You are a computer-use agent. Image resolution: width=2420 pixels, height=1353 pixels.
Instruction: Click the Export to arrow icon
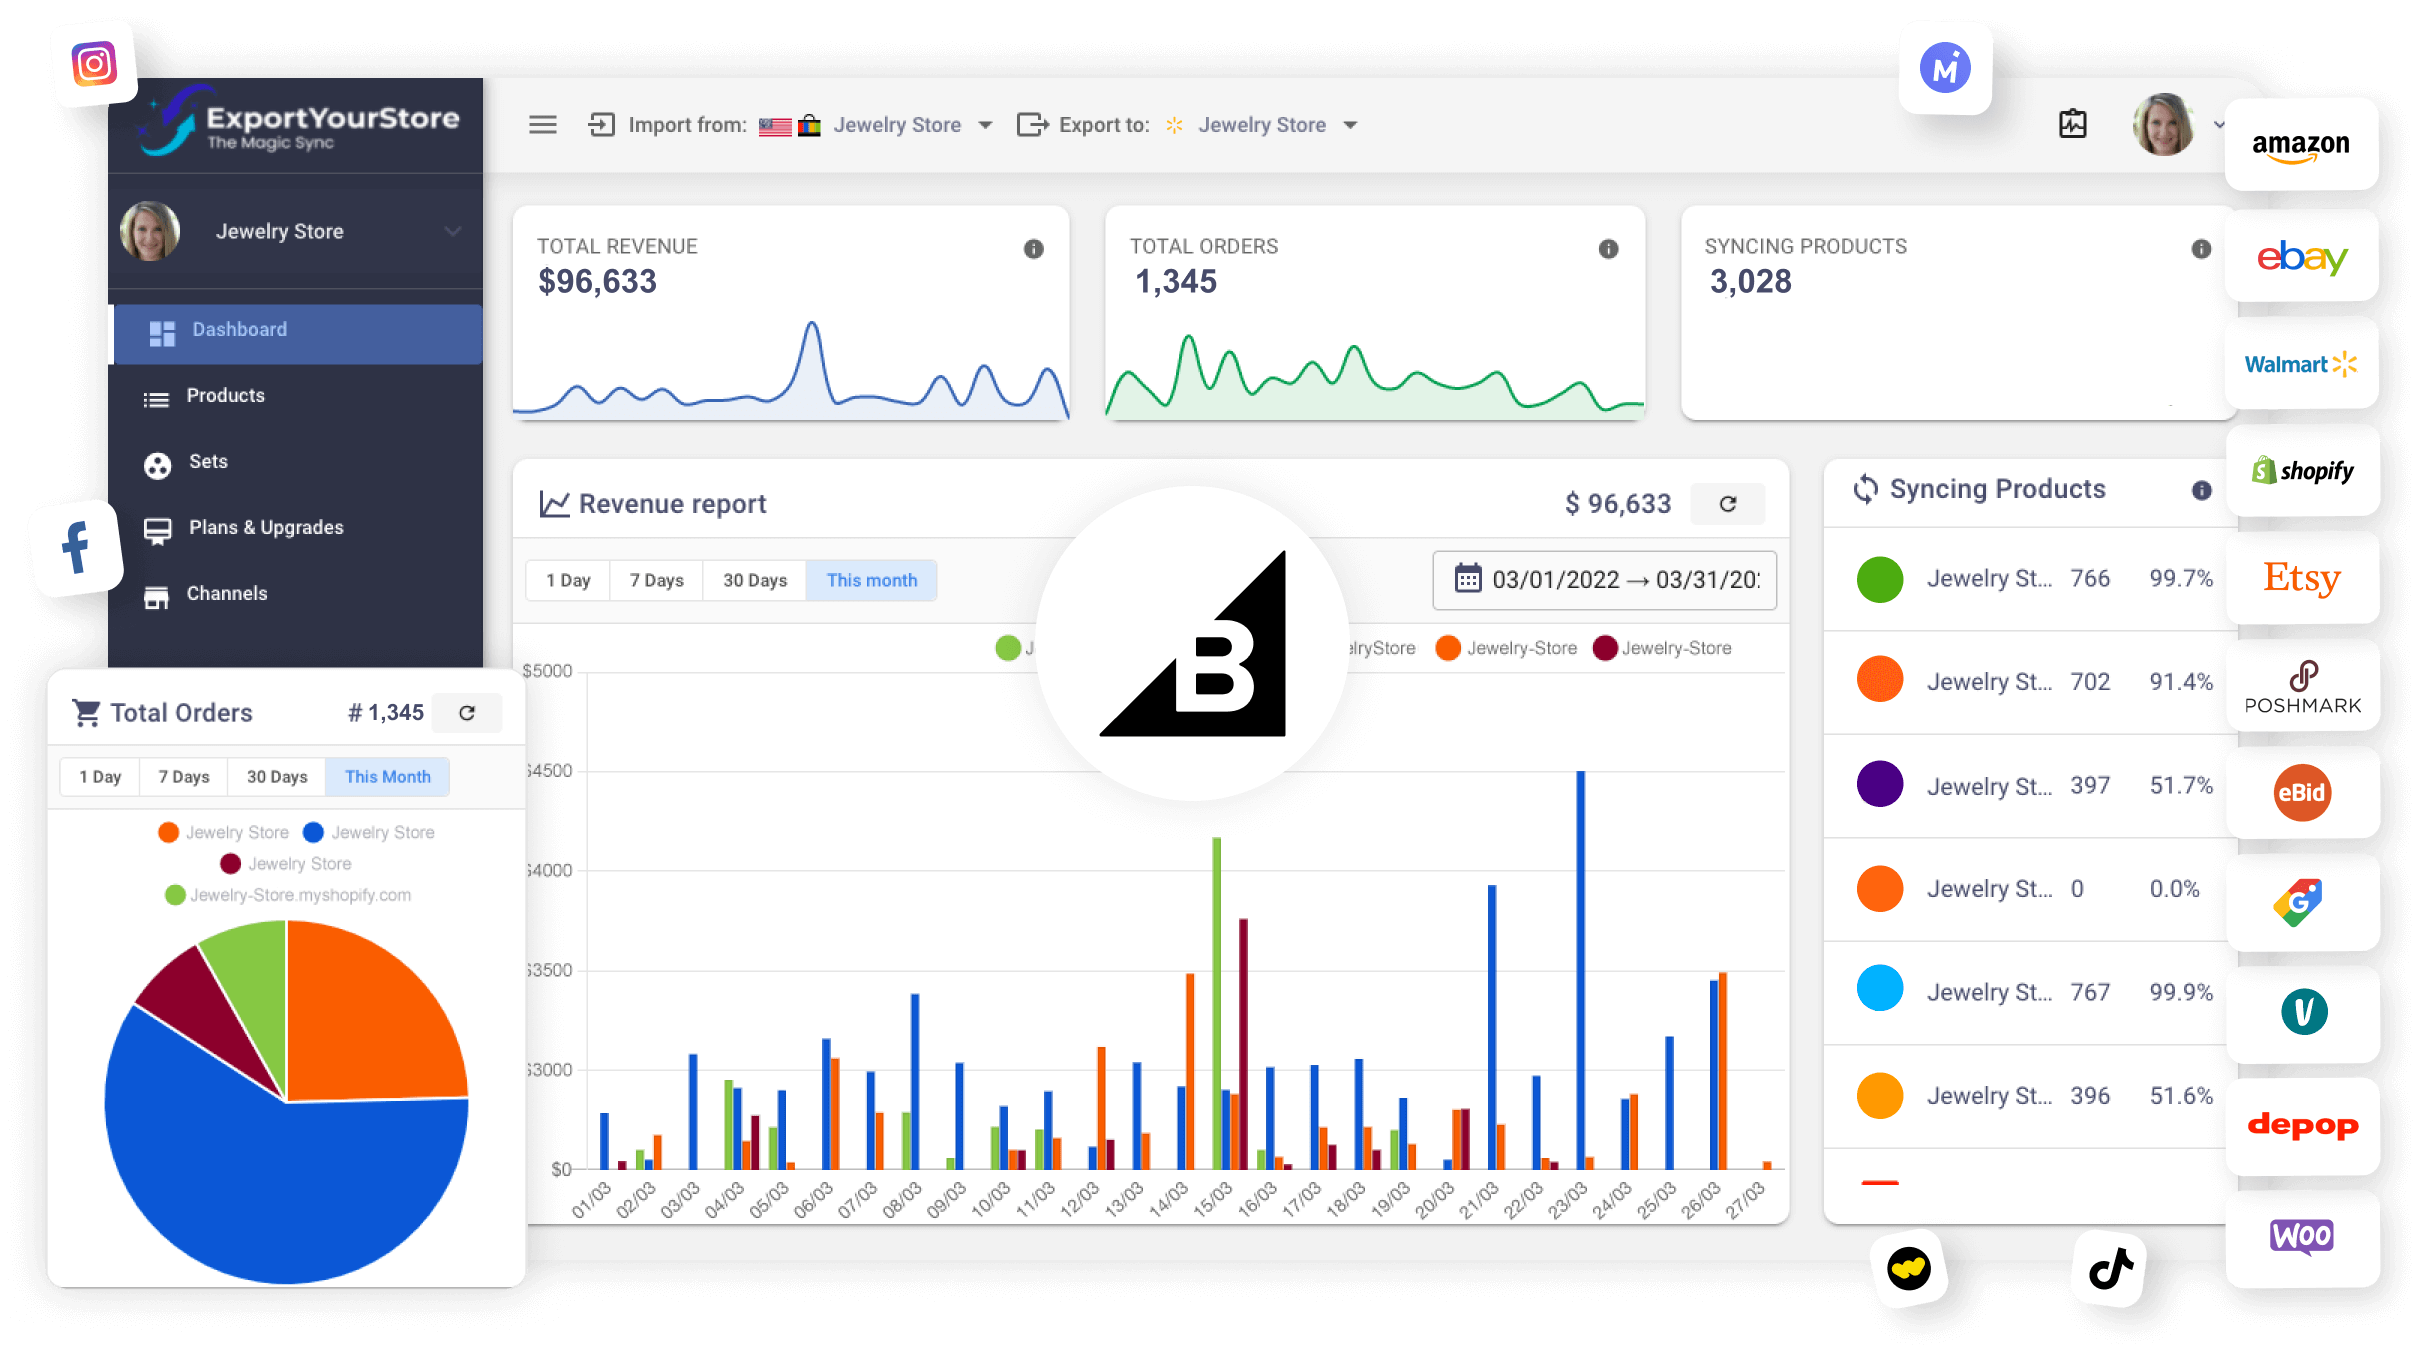pos(1032,125)
